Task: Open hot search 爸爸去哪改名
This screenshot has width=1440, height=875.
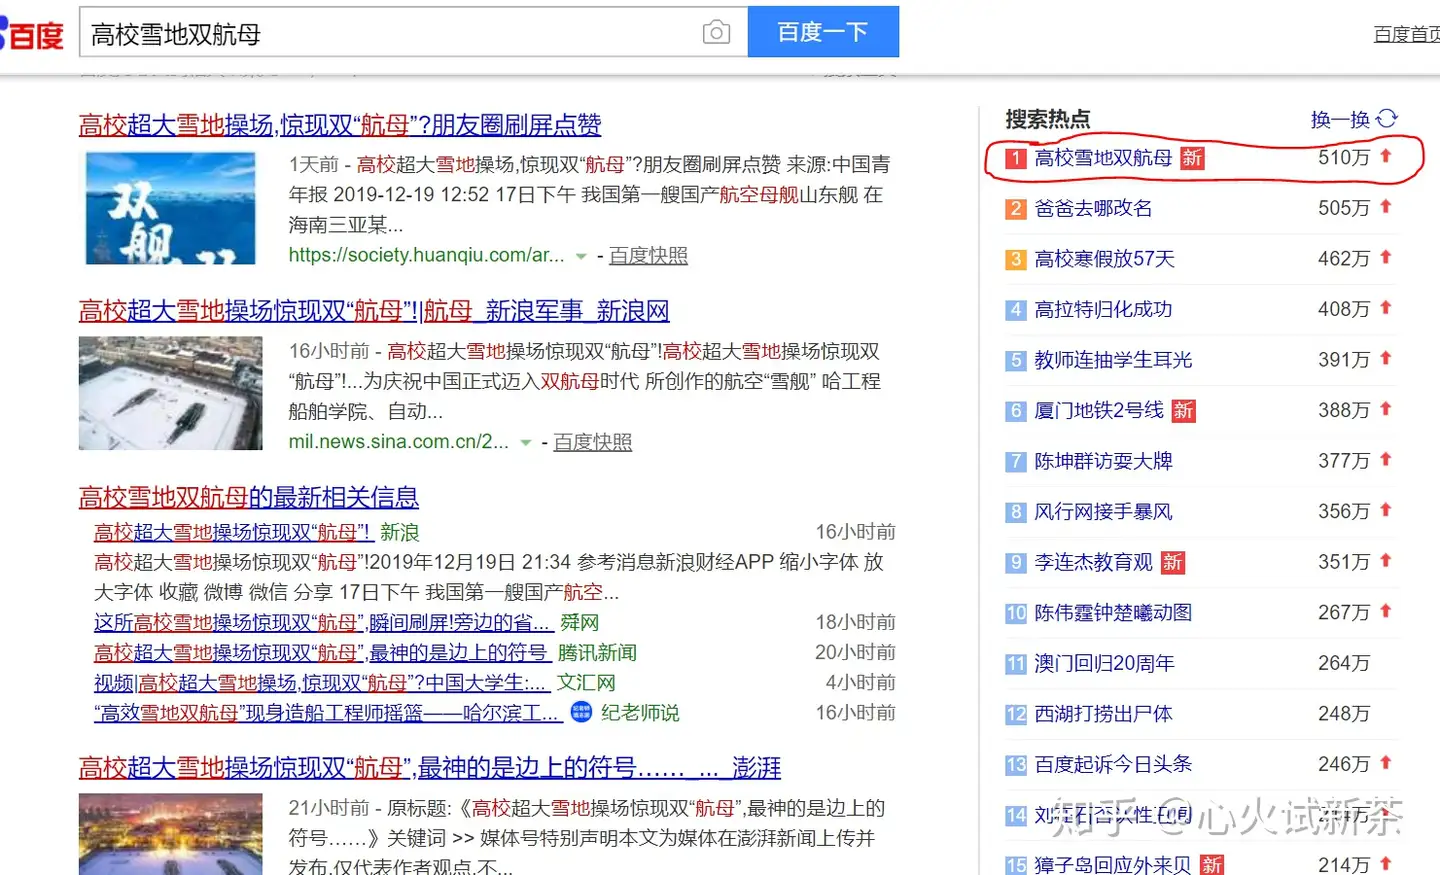Action: click(1093, 208)
